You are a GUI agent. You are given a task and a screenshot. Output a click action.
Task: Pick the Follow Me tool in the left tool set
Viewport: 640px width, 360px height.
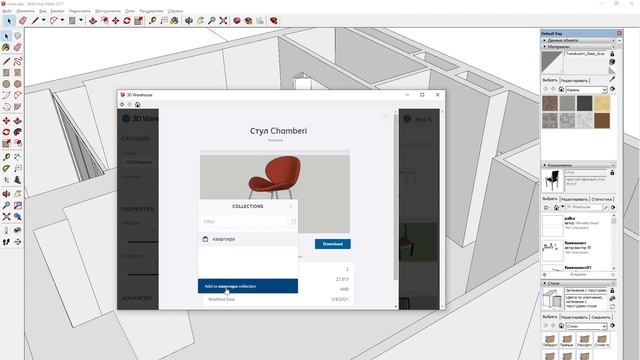(x=18, y=132)
